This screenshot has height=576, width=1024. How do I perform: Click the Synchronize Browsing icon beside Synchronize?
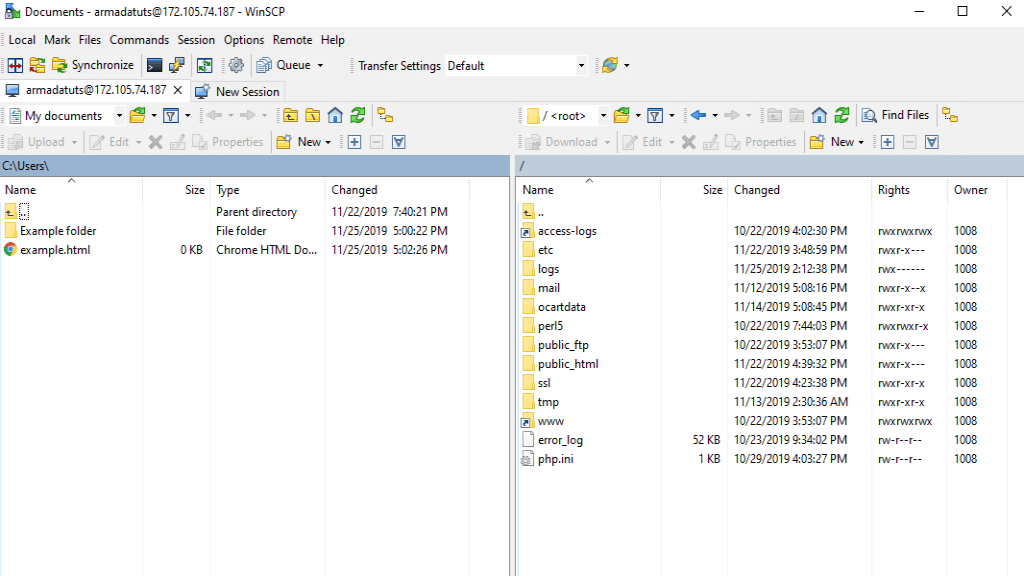click(37, 65)
